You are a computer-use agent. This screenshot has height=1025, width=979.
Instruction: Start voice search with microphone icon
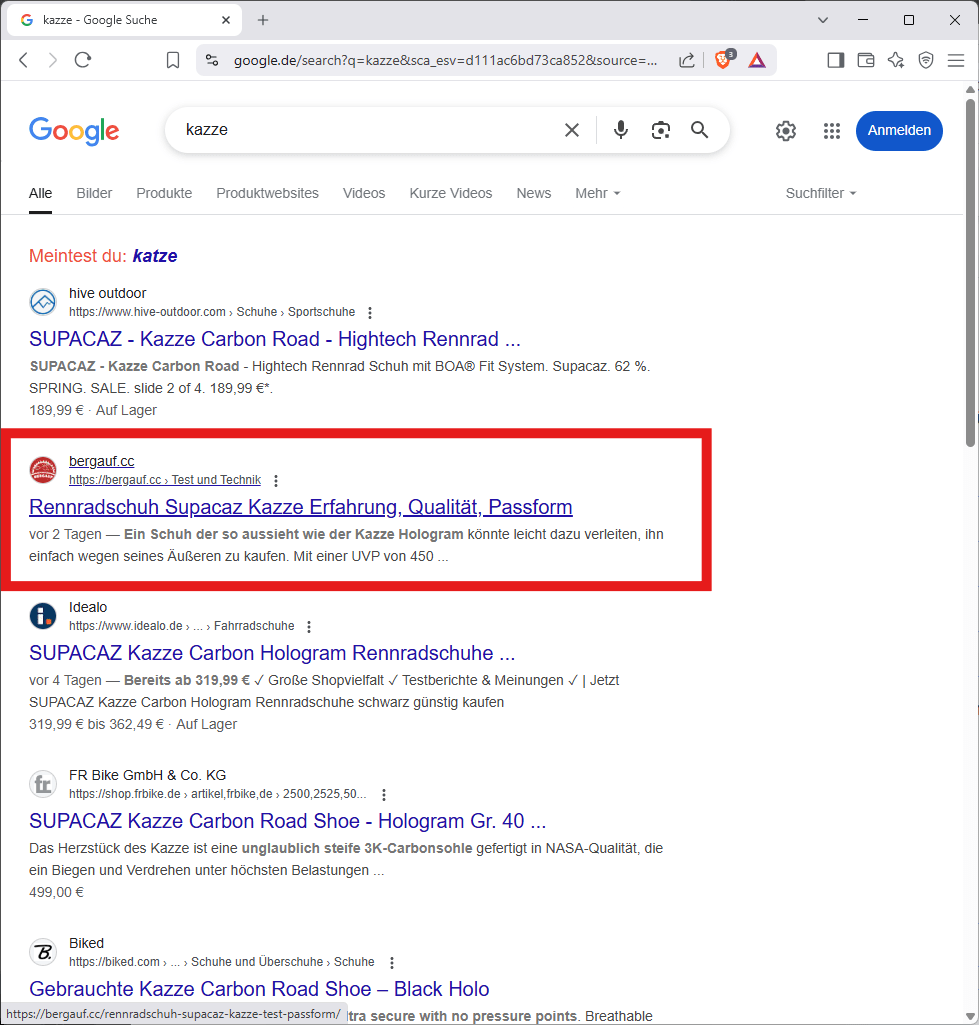[x=621, y=130]
